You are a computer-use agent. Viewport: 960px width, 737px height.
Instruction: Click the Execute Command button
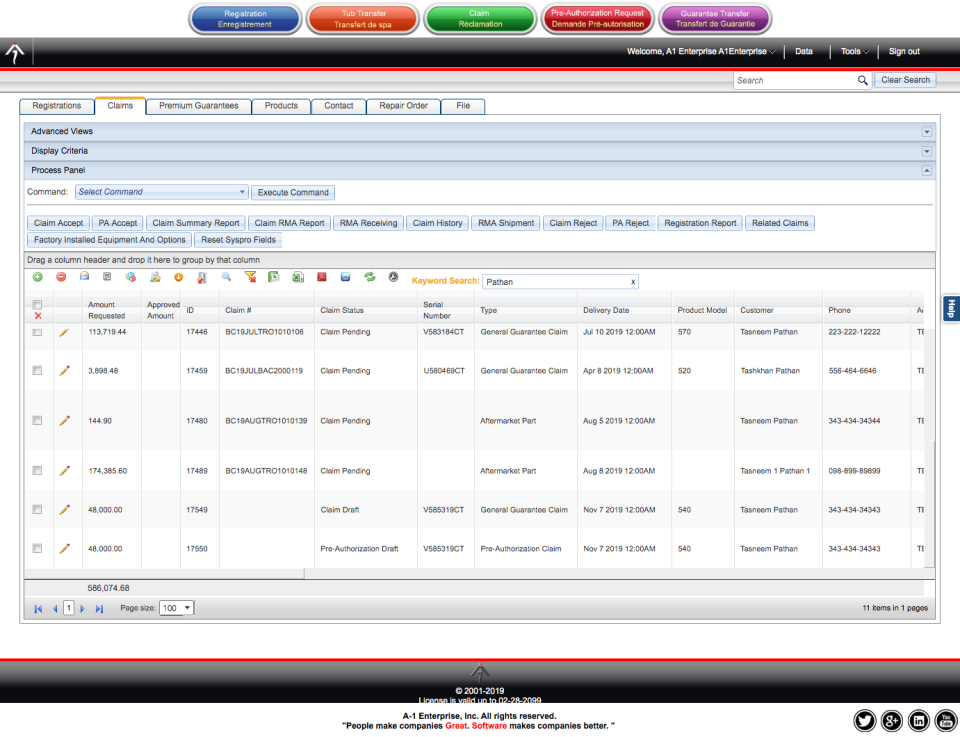(x=293, y=192)
